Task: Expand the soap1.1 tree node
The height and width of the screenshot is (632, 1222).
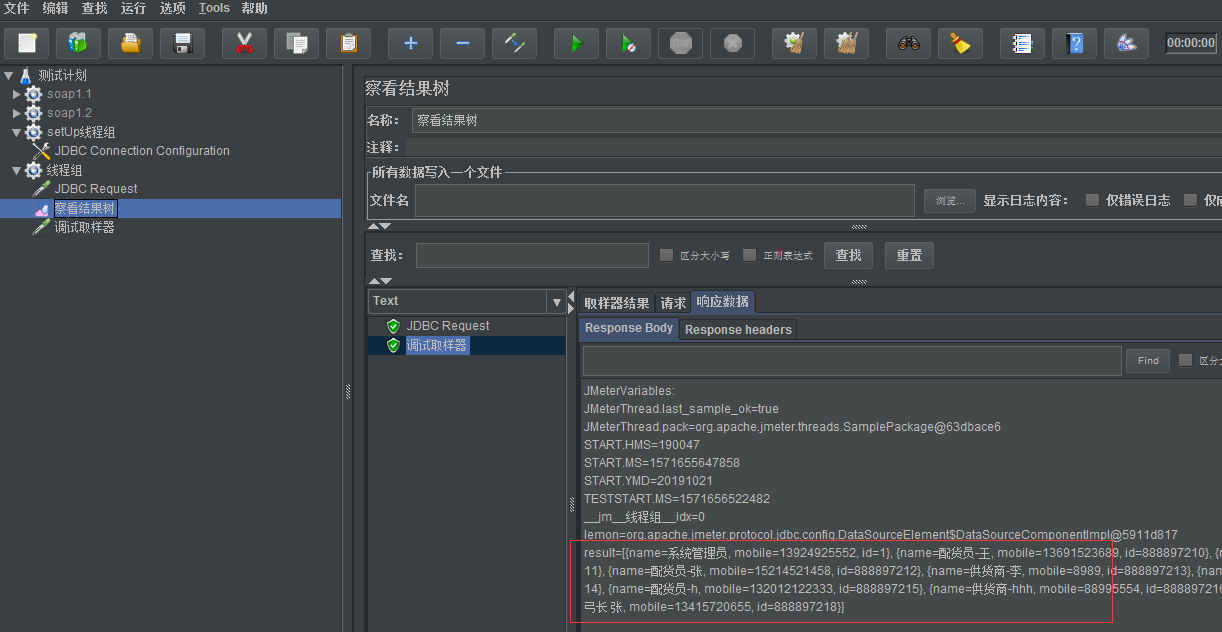Action: tap(17, 94)
